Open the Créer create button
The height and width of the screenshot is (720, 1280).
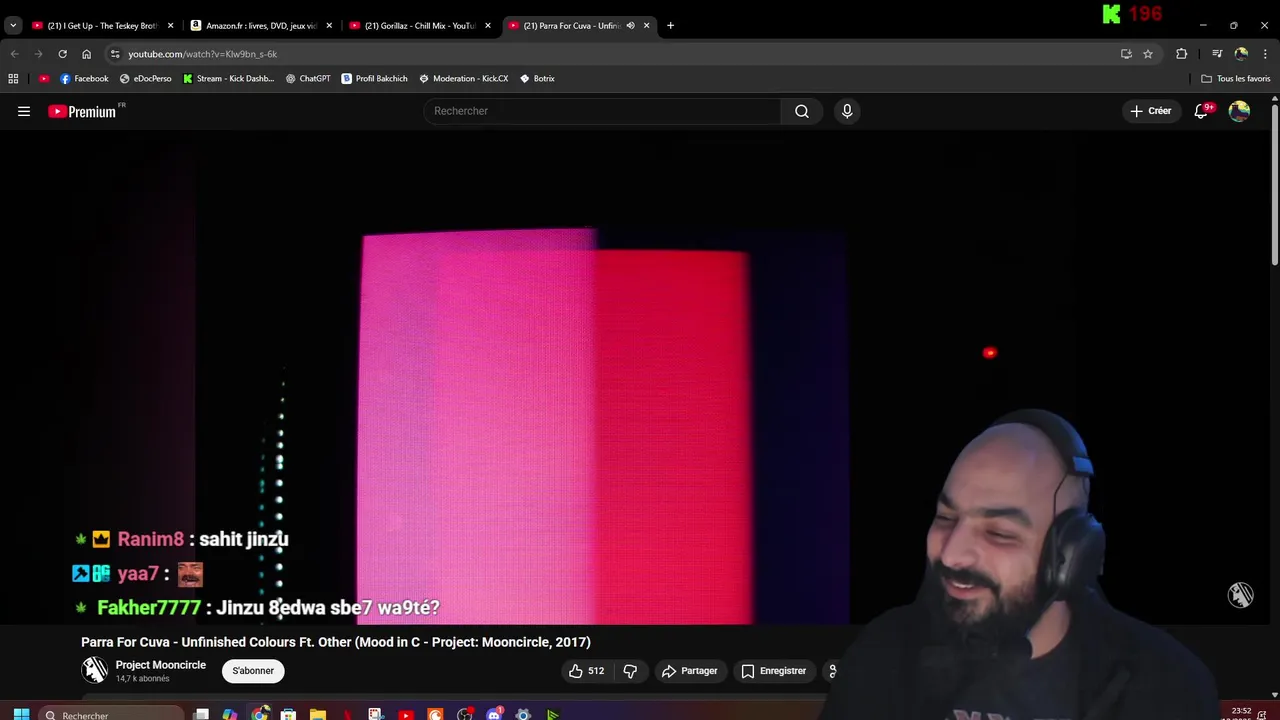(1151, 111)
